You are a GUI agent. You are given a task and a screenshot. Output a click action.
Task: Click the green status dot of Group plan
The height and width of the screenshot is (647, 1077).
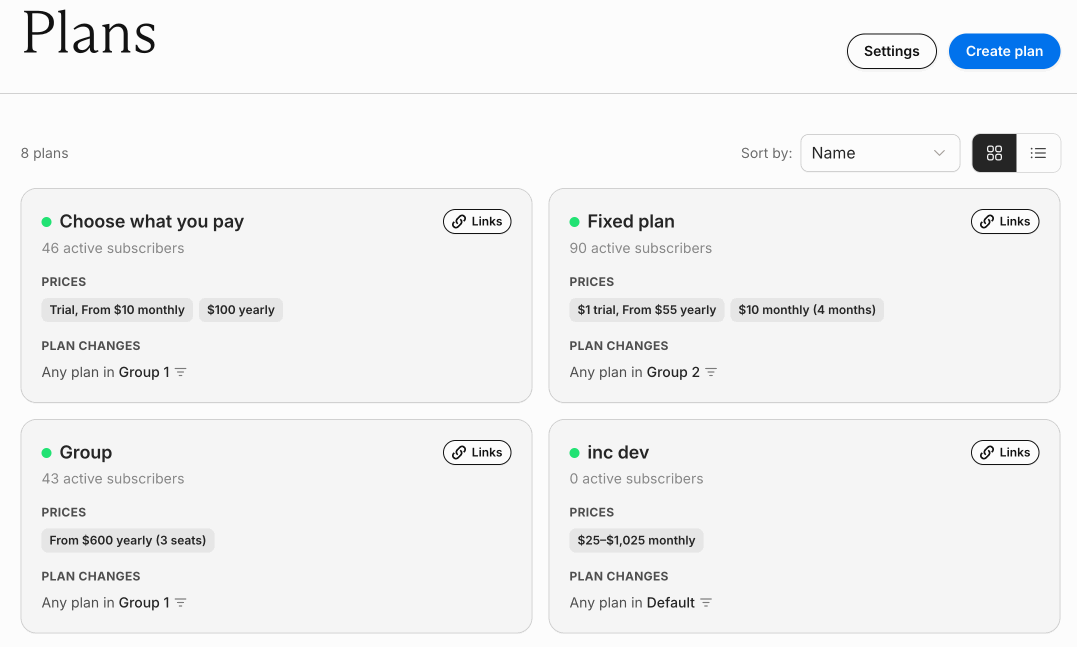[x=47, y=453]
